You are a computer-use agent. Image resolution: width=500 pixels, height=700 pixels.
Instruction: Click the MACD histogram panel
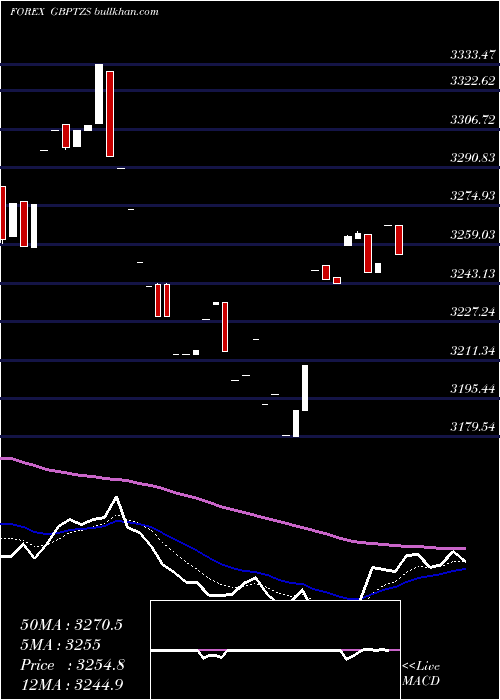pos(275,650)
